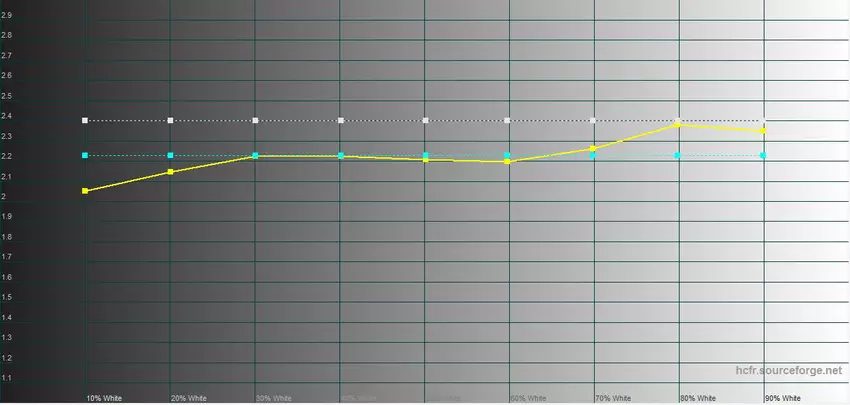Click the "90% White" x-axis label
The width and height of the screenshot is (850, 405).
click(x=781, y=397)
